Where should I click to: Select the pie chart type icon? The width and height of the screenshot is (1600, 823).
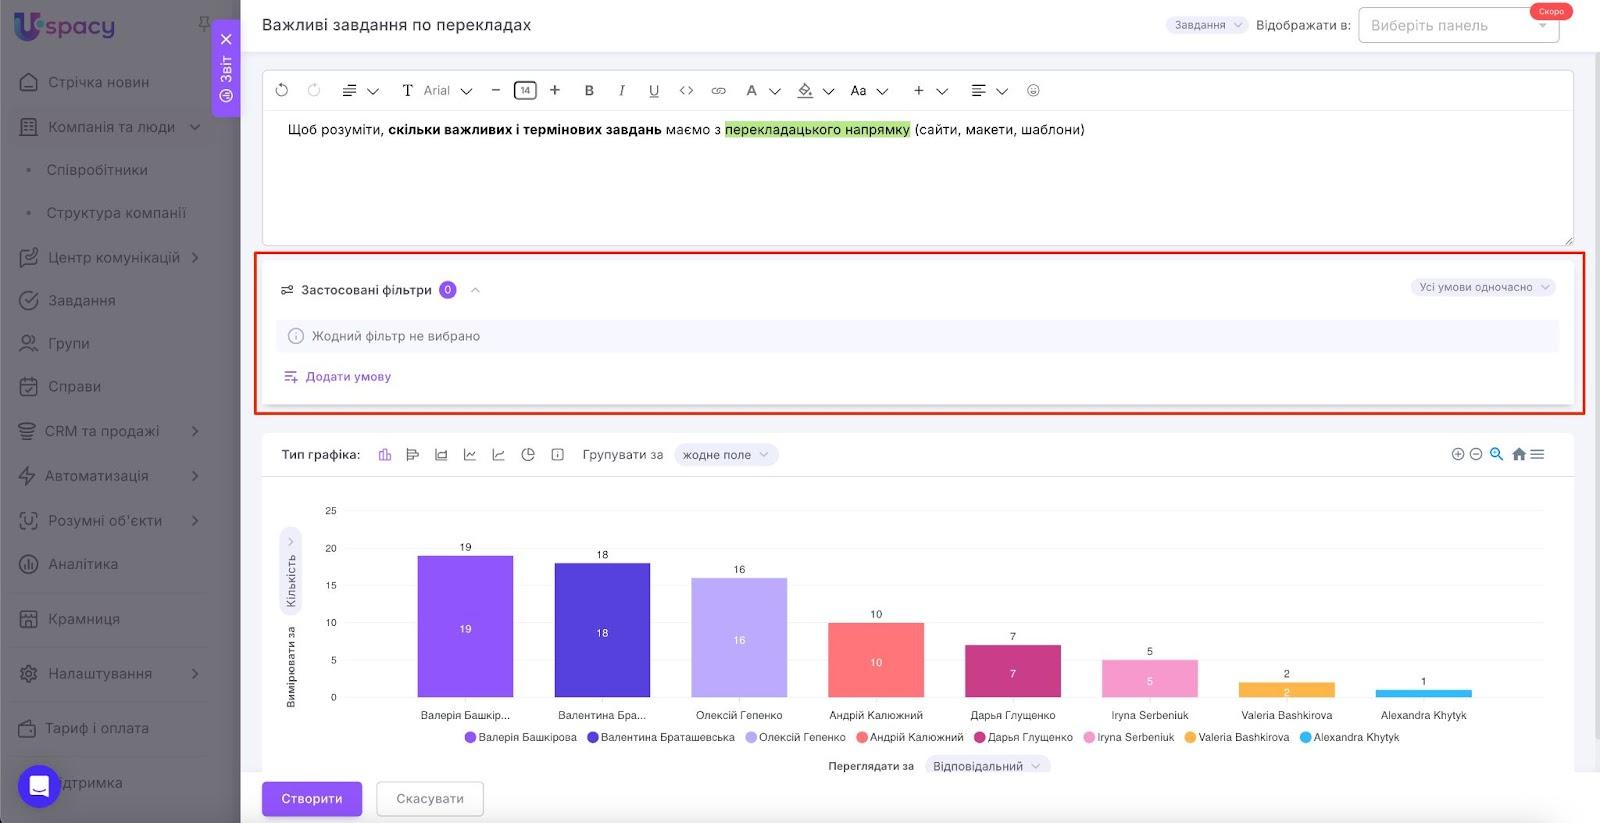click(528, 455)
